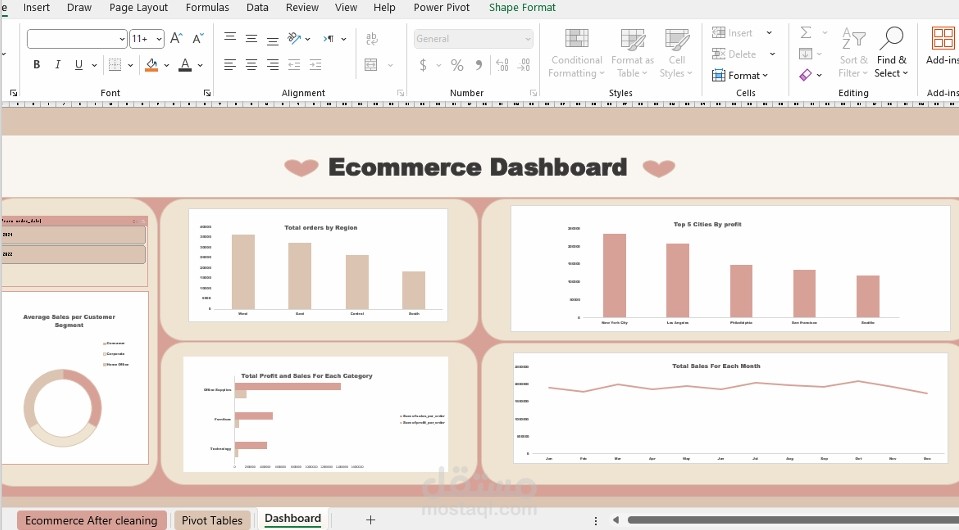959x530 pixels.
Task: Open the Formulas ribbon tab
Action: pyautogui.click(x=207, y=7)
